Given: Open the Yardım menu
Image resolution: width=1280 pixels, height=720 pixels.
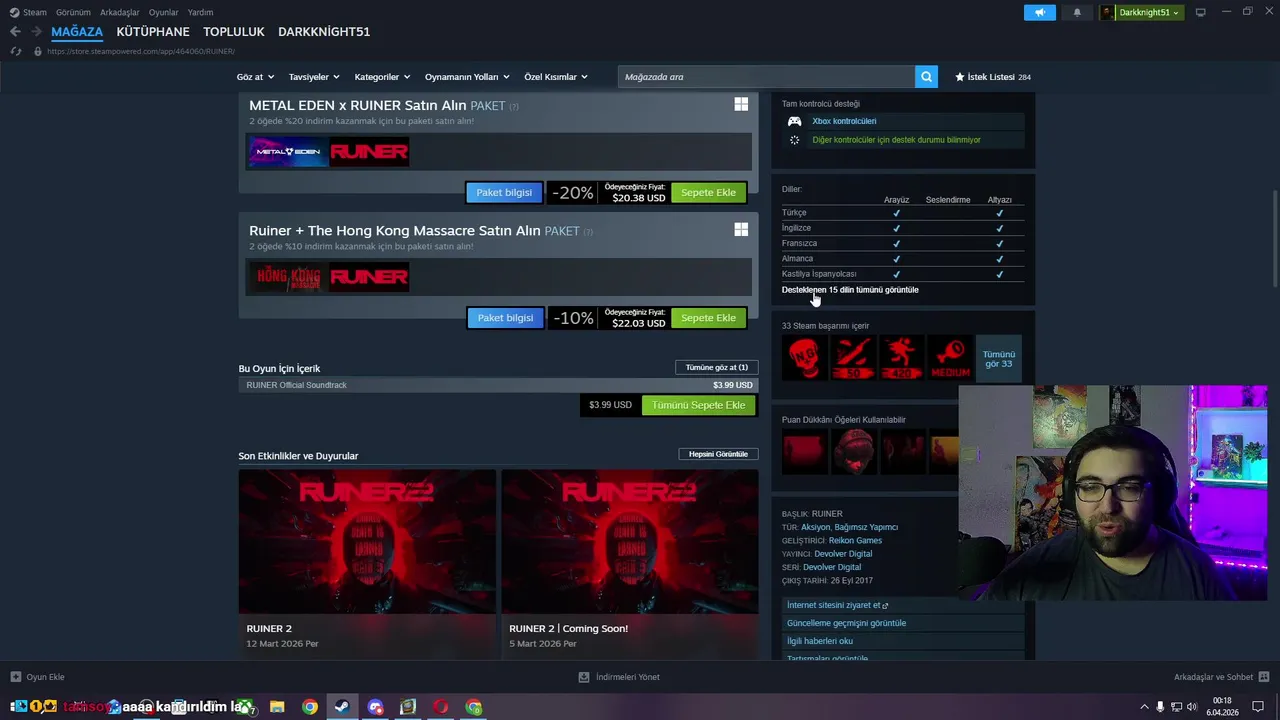Looking at the screenshot, I should click(x=200, y=12).
